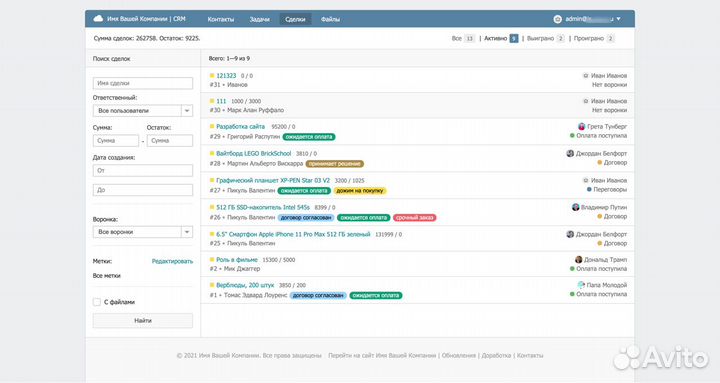Click договор согласован tag on Верблюды deal
Screen dimensions: 720x383
coord(318,296)
